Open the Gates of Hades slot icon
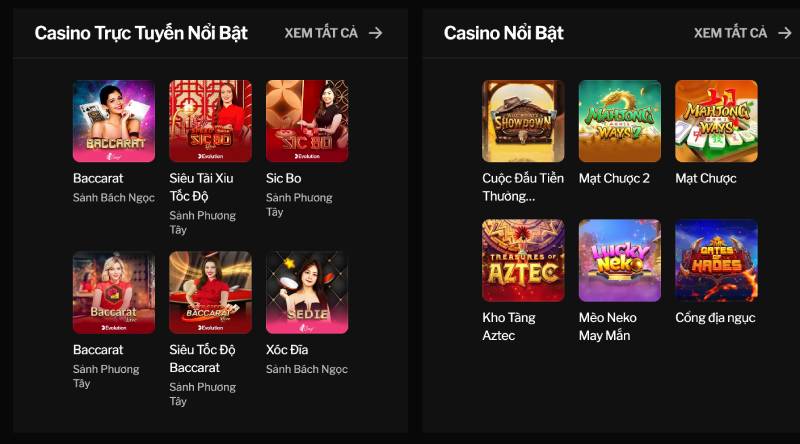 point(716,260)
